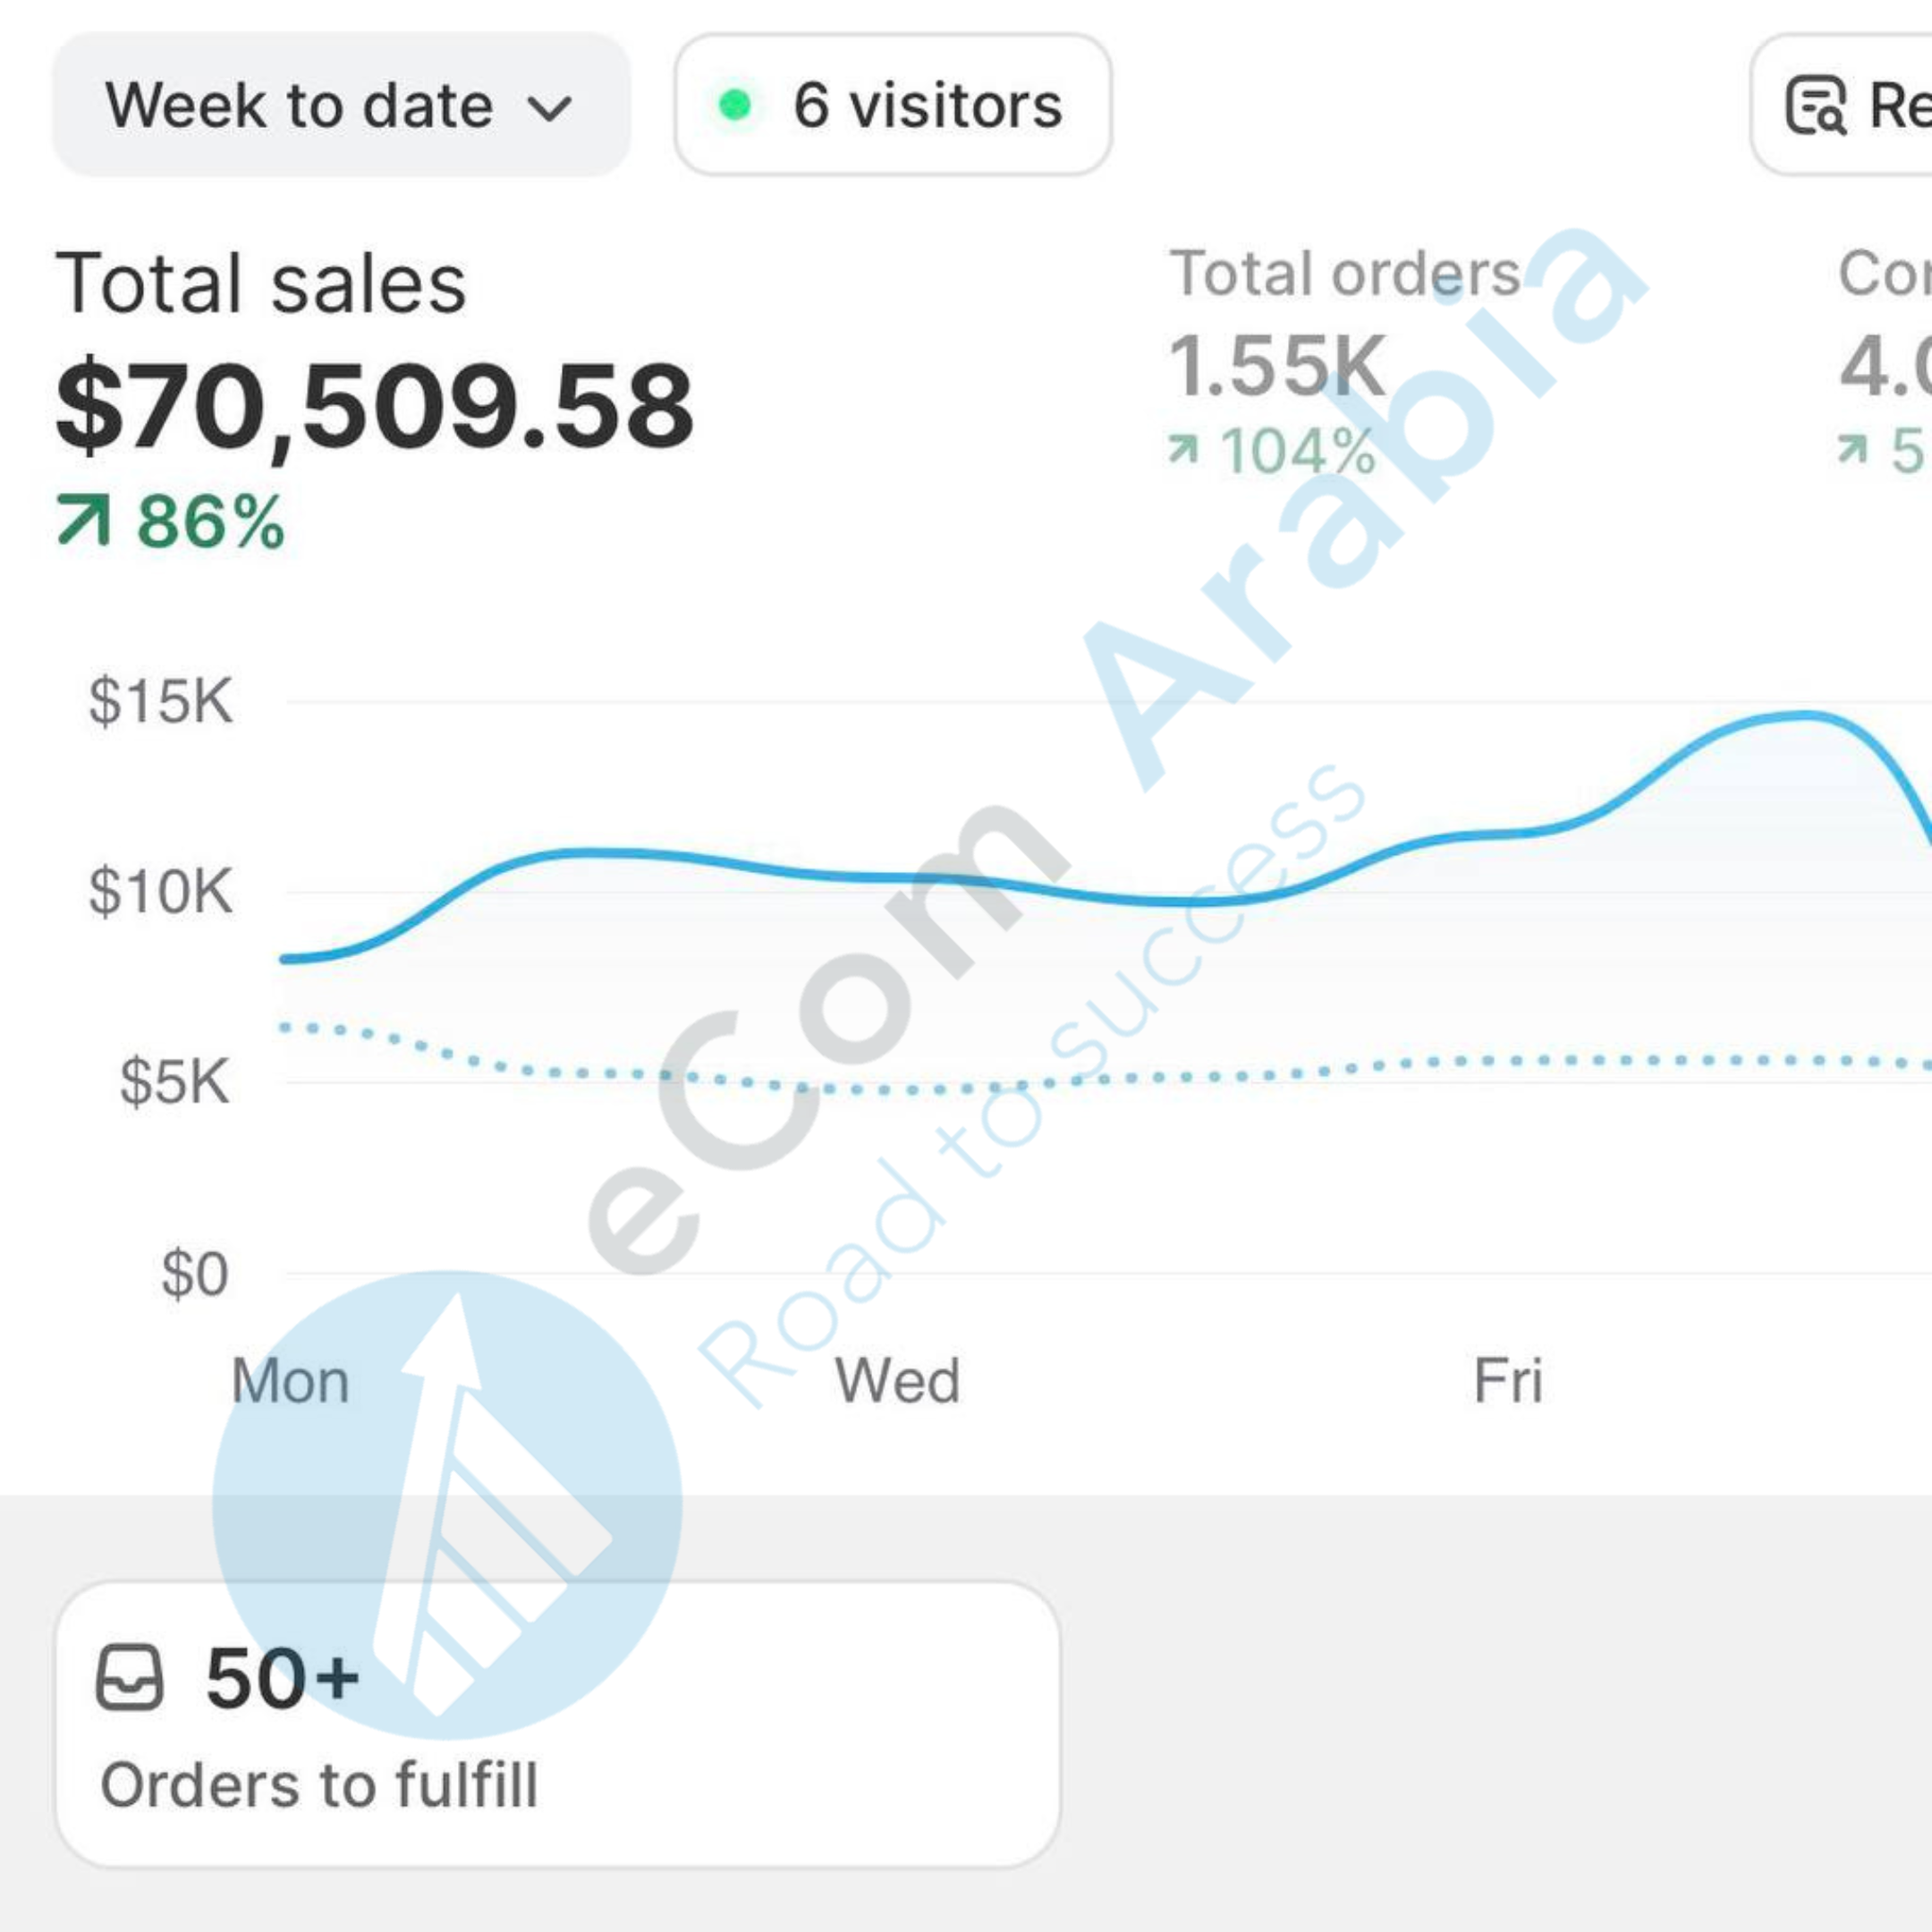This screenshot has width=1932, height=1932.
Task: Click the inbox tray icon beside 50+
Action: [x=129, y=1678]
